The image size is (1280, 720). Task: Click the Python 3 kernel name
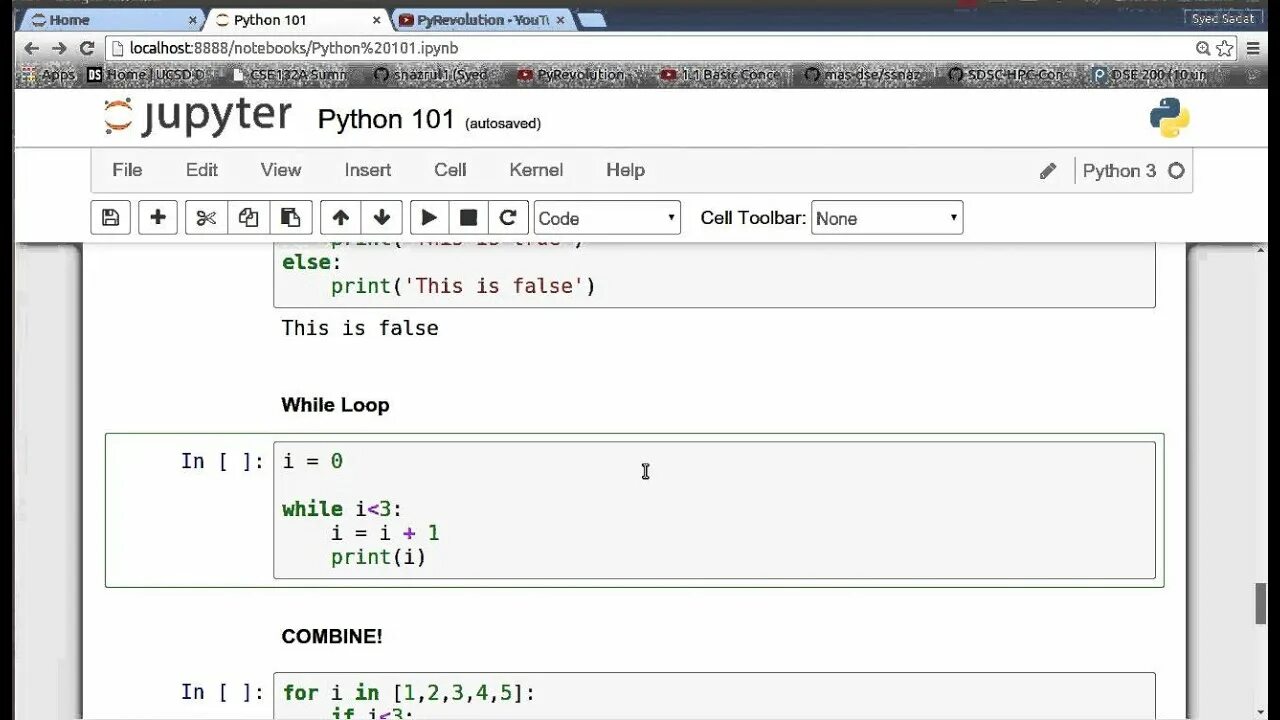1119,171
